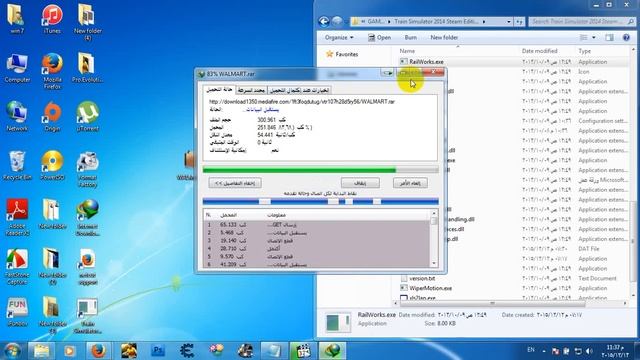
Task: Expand the view options dropdown arrow in Explorer
Action: [593, 38]
